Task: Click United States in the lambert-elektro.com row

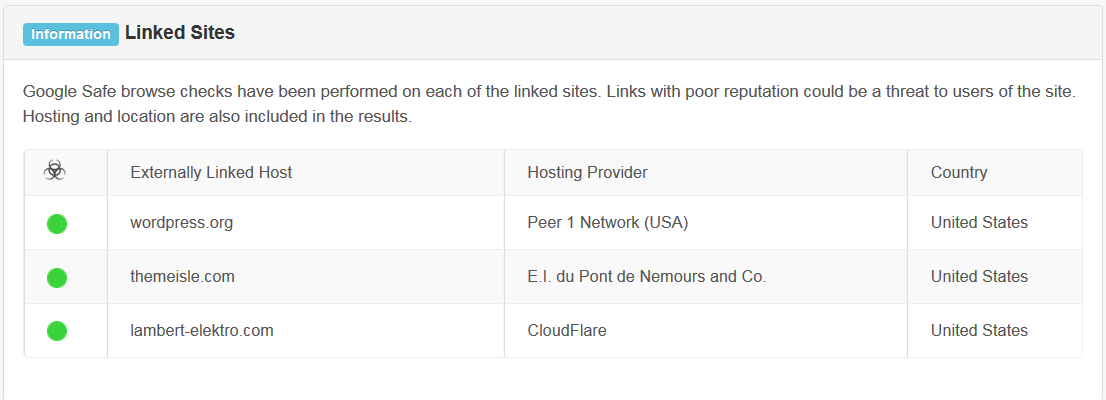Action: 978,331
